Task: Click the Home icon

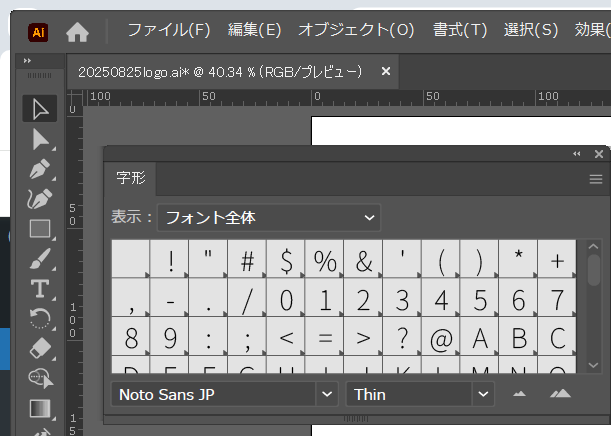Action: 78,32
